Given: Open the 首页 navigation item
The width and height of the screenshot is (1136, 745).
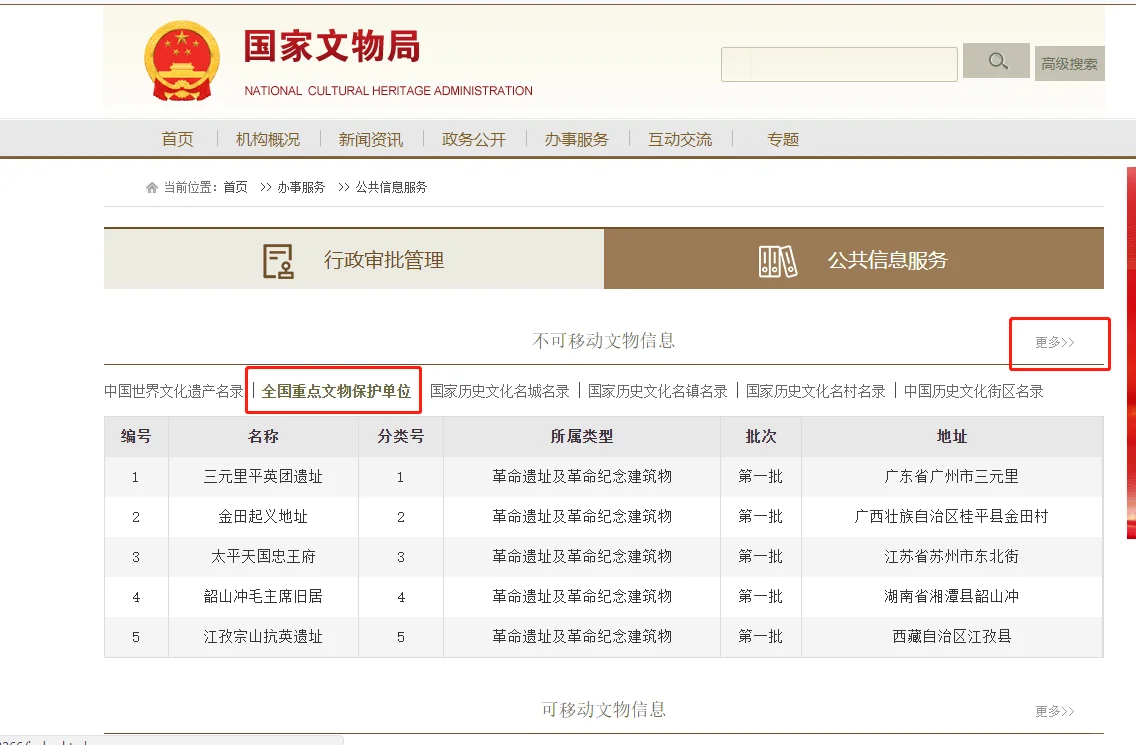Looking at the screenshot, I should (178, 139).
